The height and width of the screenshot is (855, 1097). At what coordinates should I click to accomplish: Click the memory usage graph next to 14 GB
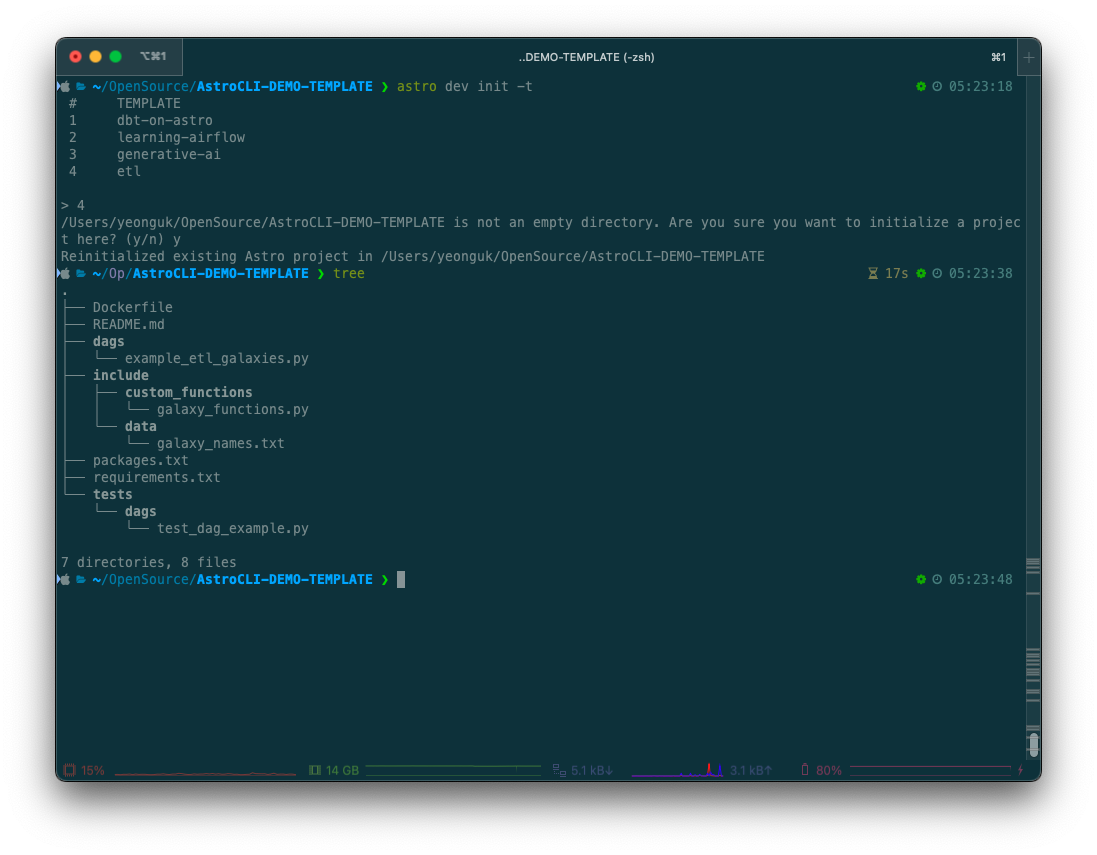(453, 770)
